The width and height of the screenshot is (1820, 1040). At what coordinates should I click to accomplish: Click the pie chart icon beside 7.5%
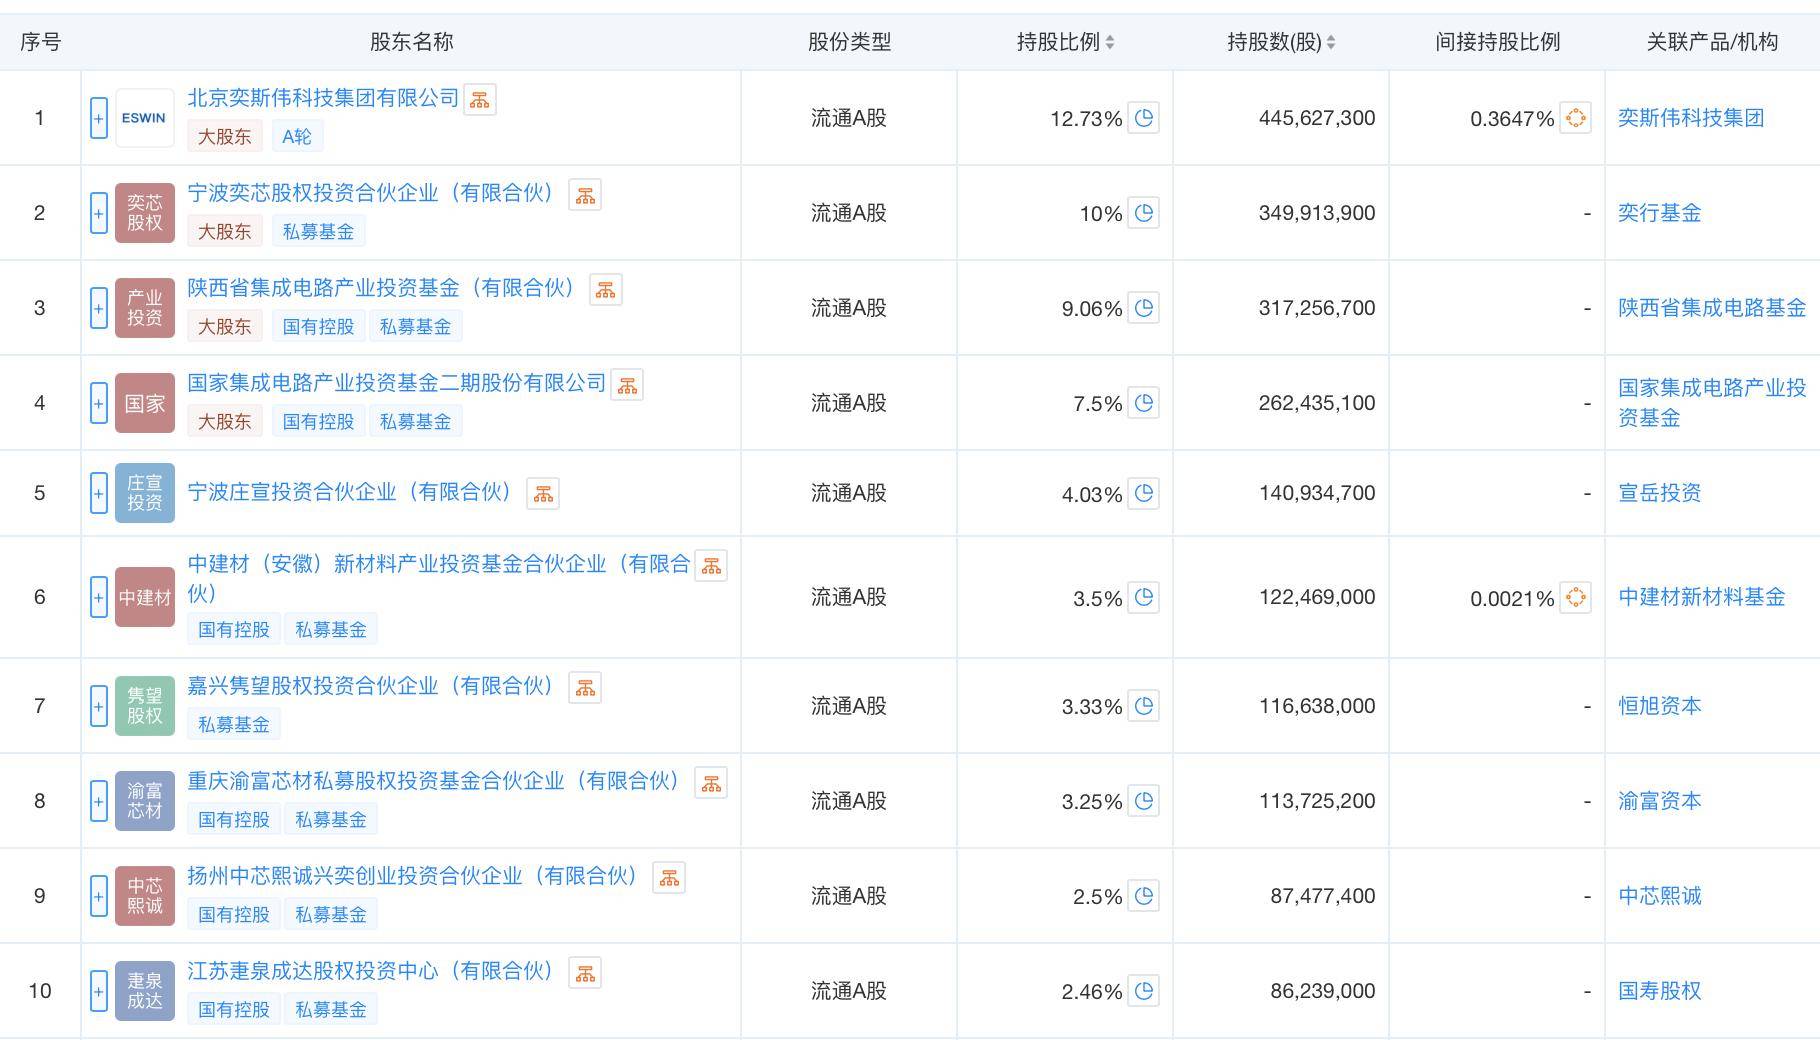[x=1143, y=403]
